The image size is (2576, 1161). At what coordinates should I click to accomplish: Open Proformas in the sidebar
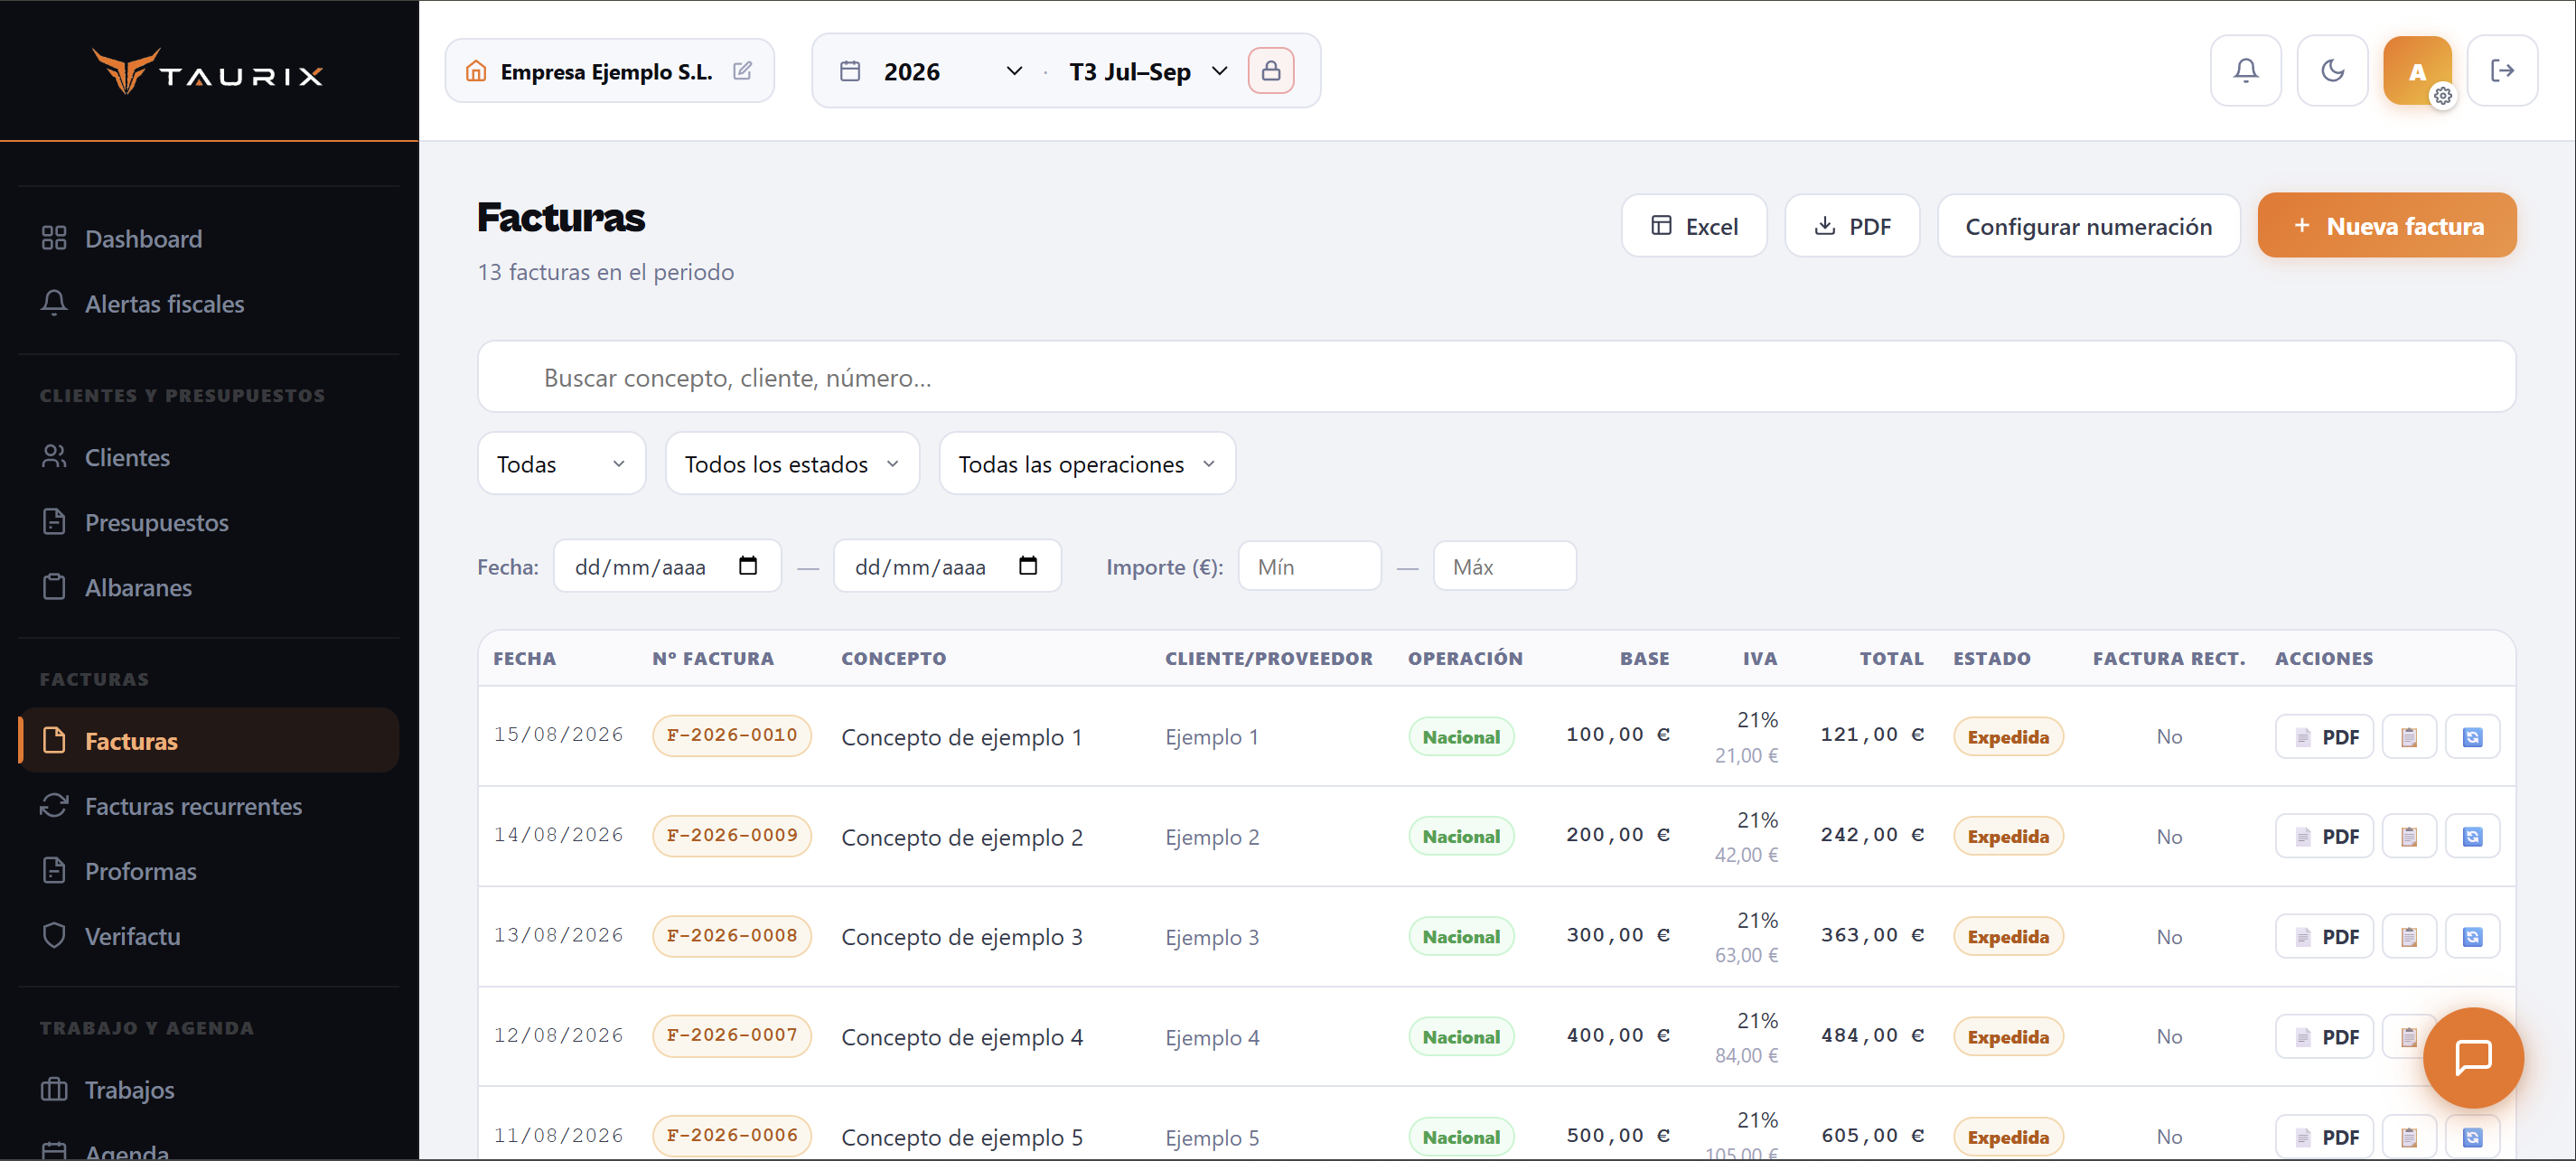(208, 871)
